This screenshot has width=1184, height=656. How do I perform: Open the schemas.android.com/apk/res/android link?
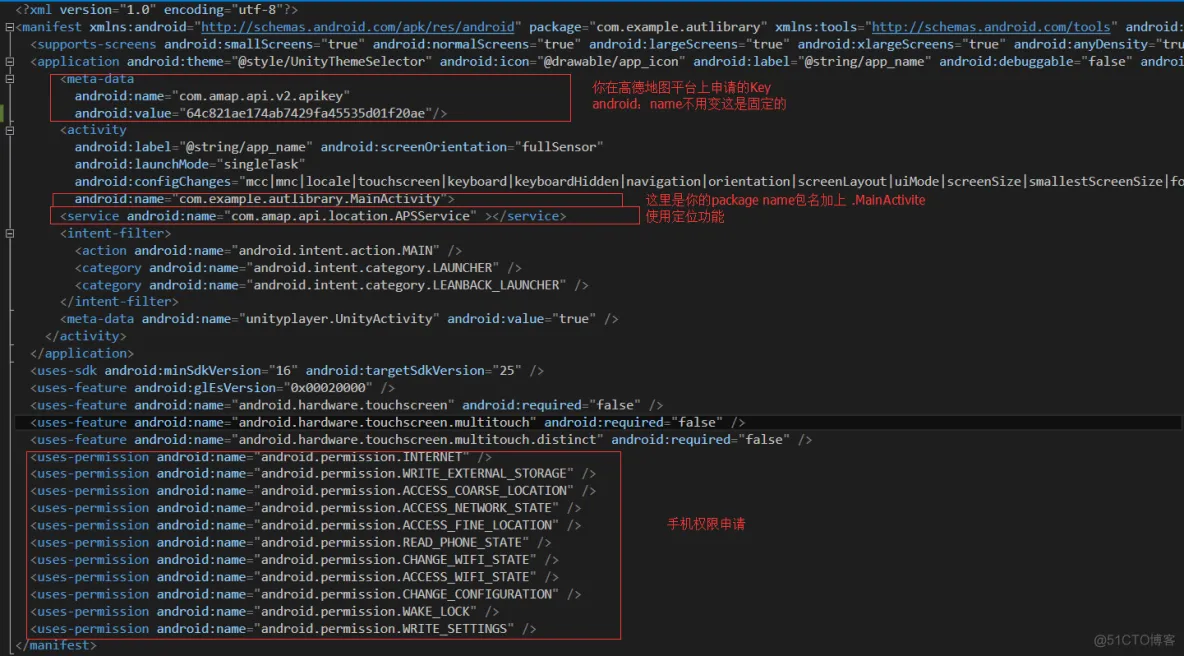(357, 27)
